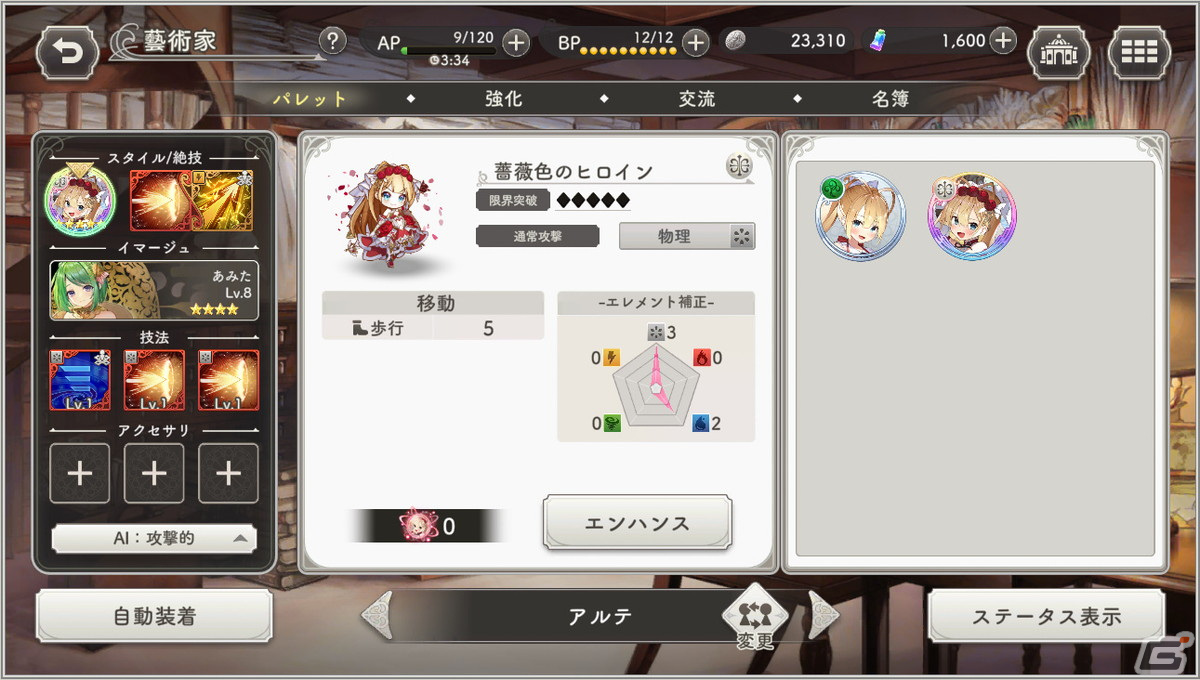Open the grid menu icon

1139,51
